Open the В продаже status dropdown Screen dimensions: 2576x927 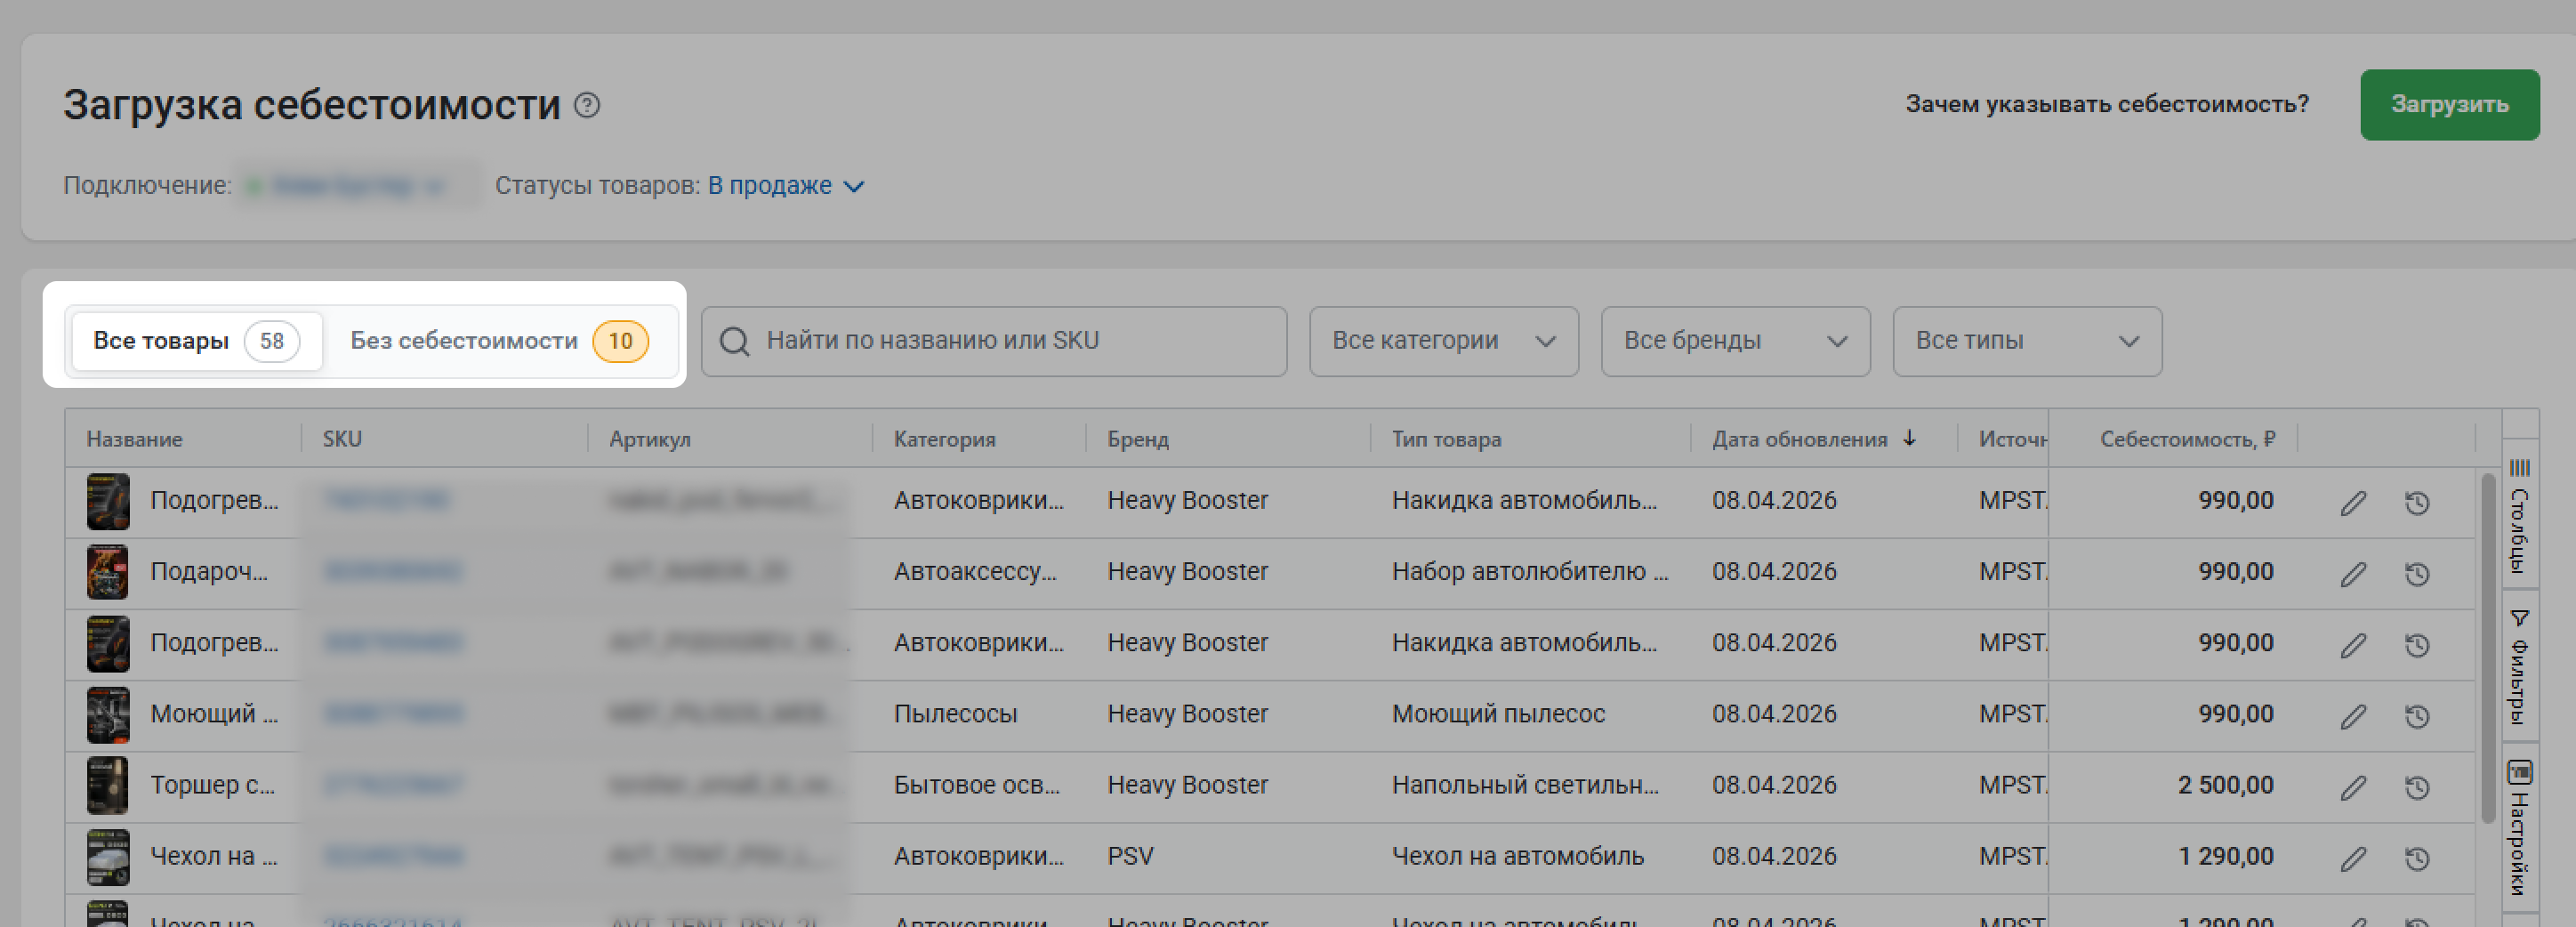pyautogui.click(x=785, y=186)
